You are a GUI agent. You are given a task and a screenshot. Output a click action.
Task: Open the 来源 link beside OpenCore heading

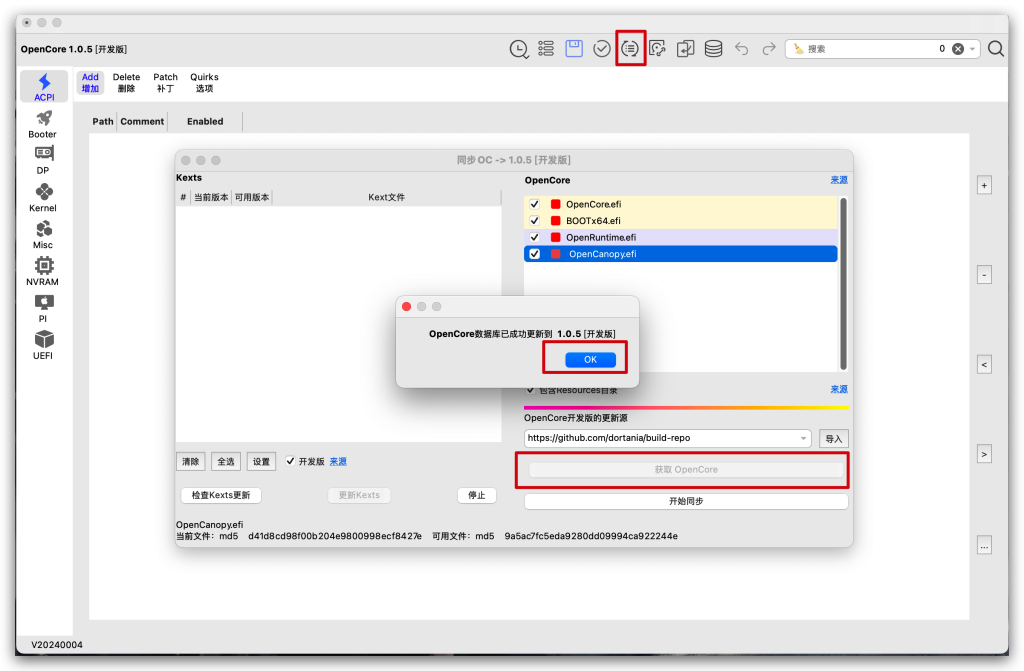[x=839, y=180]
